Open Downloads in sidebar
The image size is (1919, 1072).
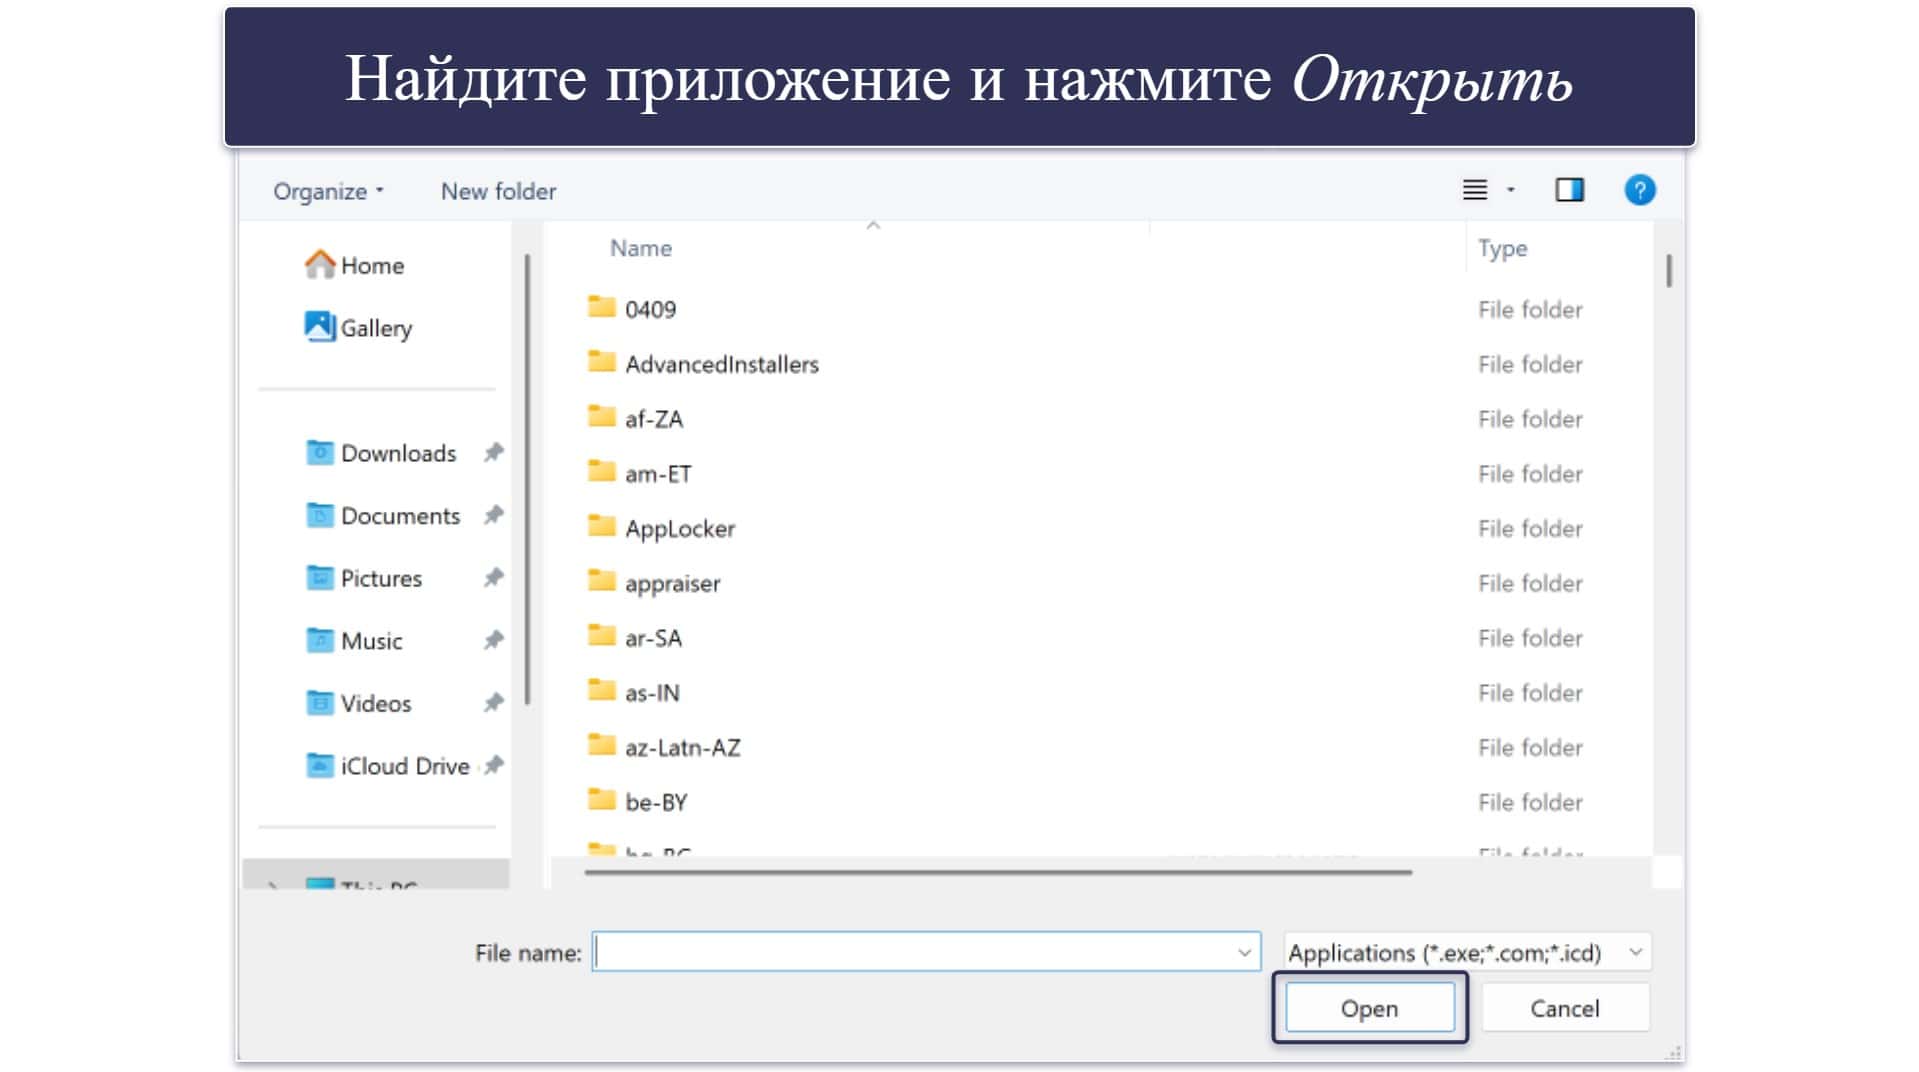pos(398,453)
